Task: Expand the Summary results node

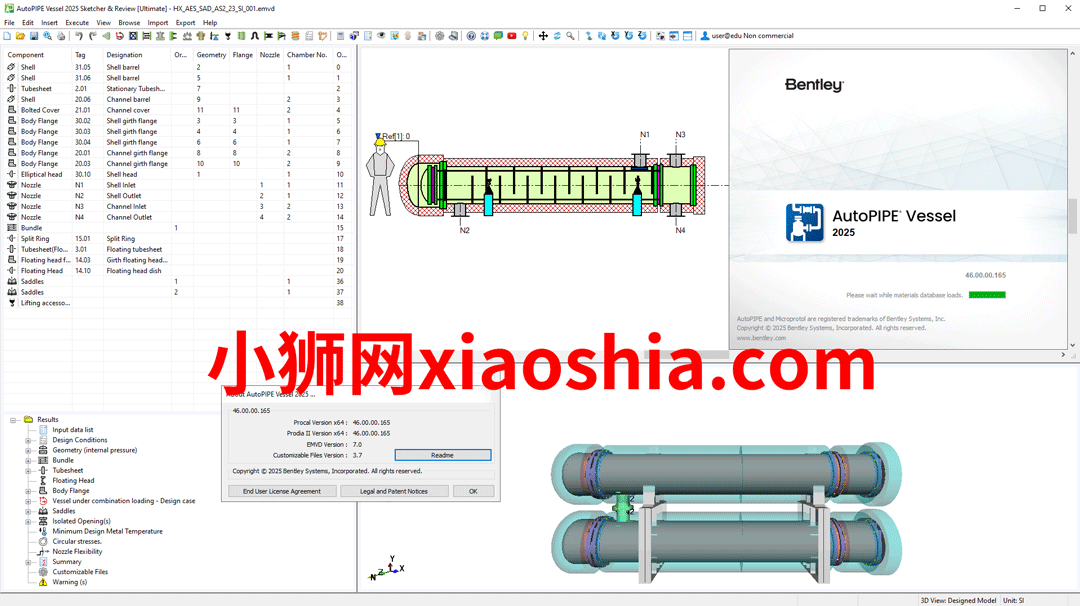Action: tap(28, 562)
